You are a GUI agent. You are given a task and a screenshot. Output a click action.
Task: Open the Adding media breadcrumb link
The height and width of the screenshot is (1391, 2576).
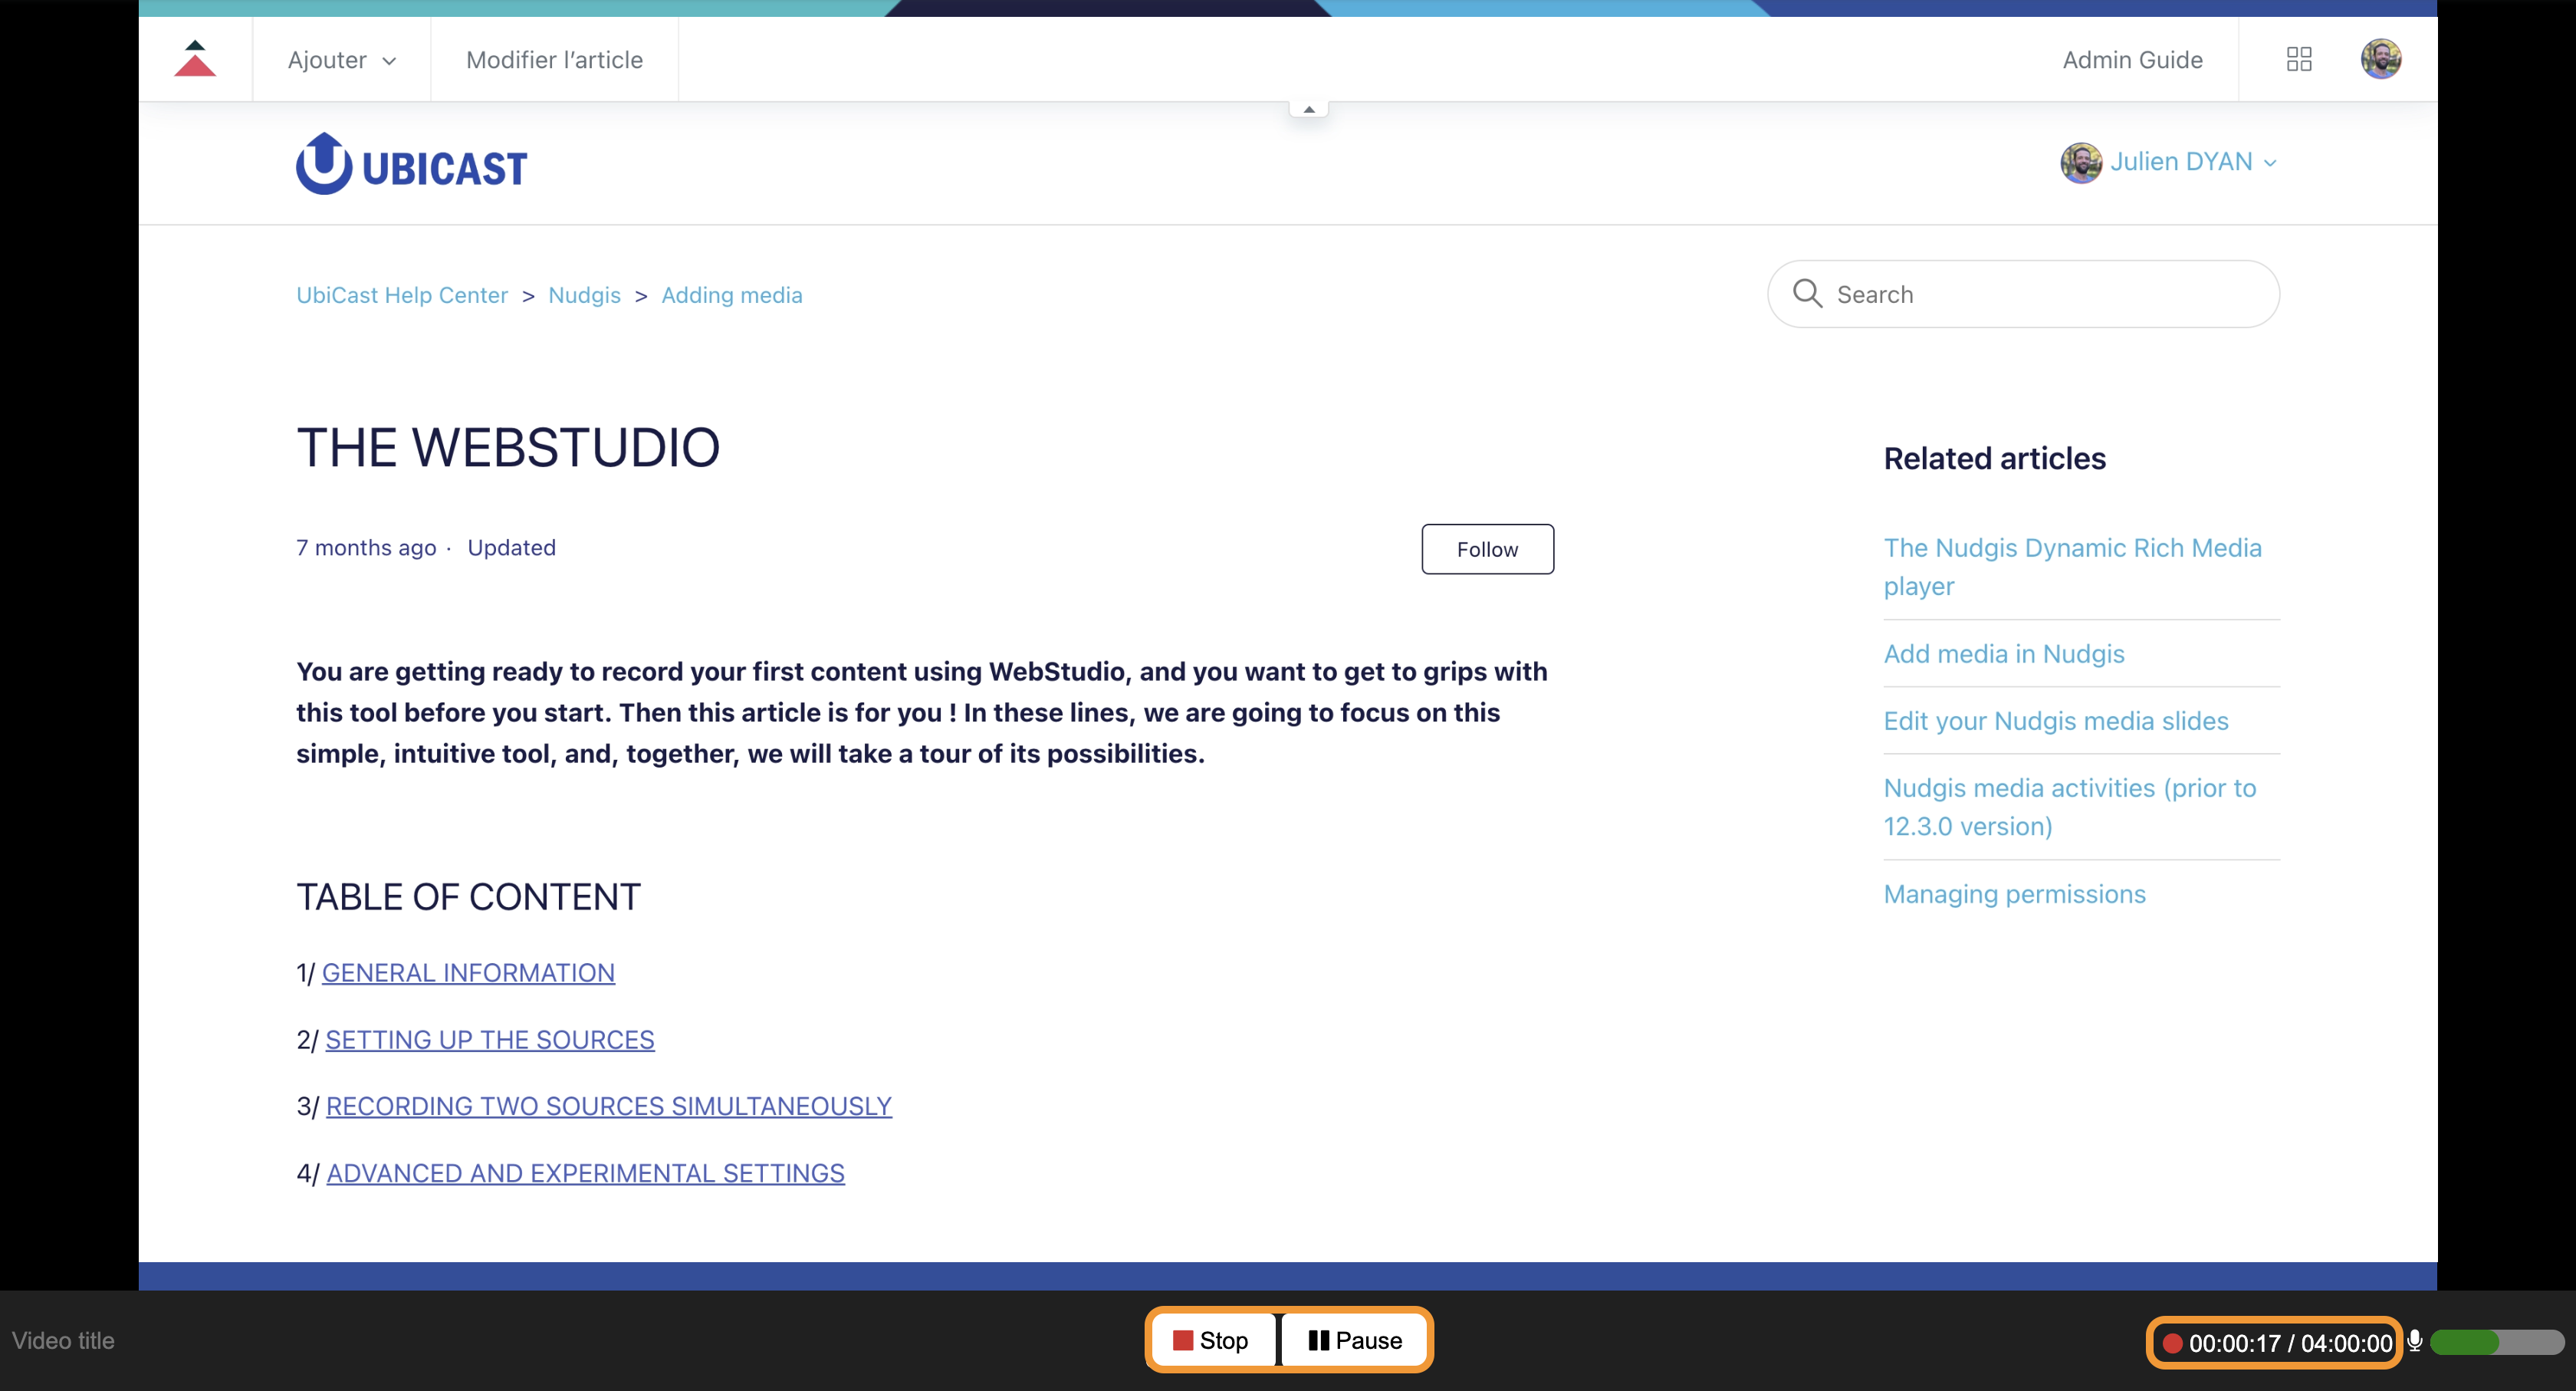pos(731,295)
